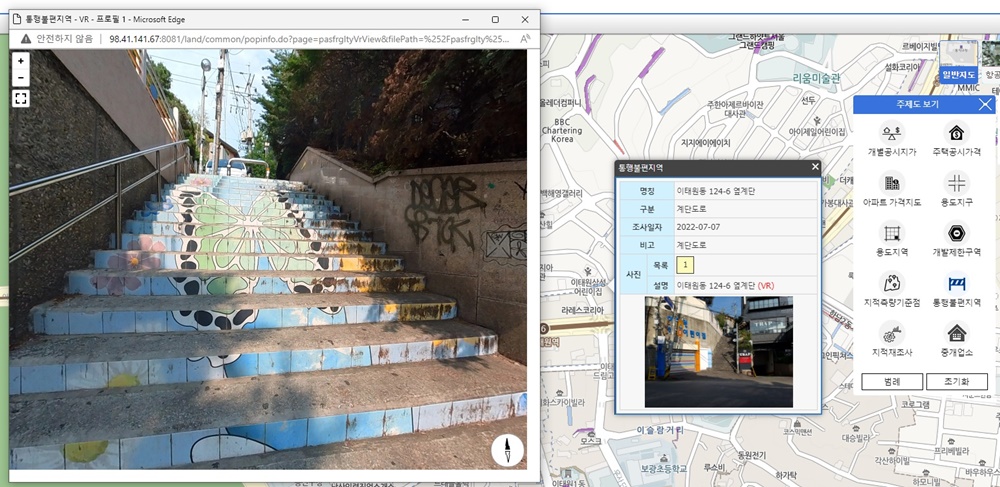The height and width of the screenshot is (487, 1000).
Task: Close the 통행불편지역 info popup
Action: click(x=814, y=167)
